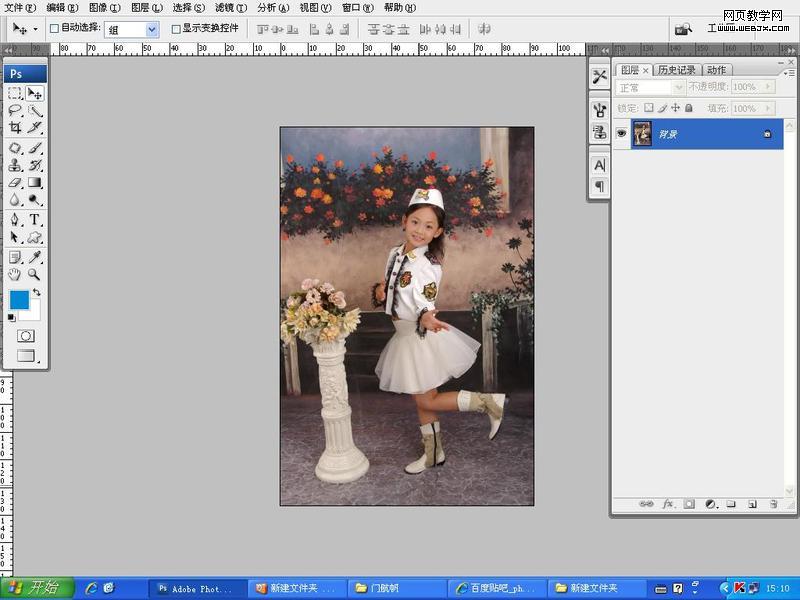Click the blue foreground color swatch
This screenshot has width=800, height=600.
point(20,300)
